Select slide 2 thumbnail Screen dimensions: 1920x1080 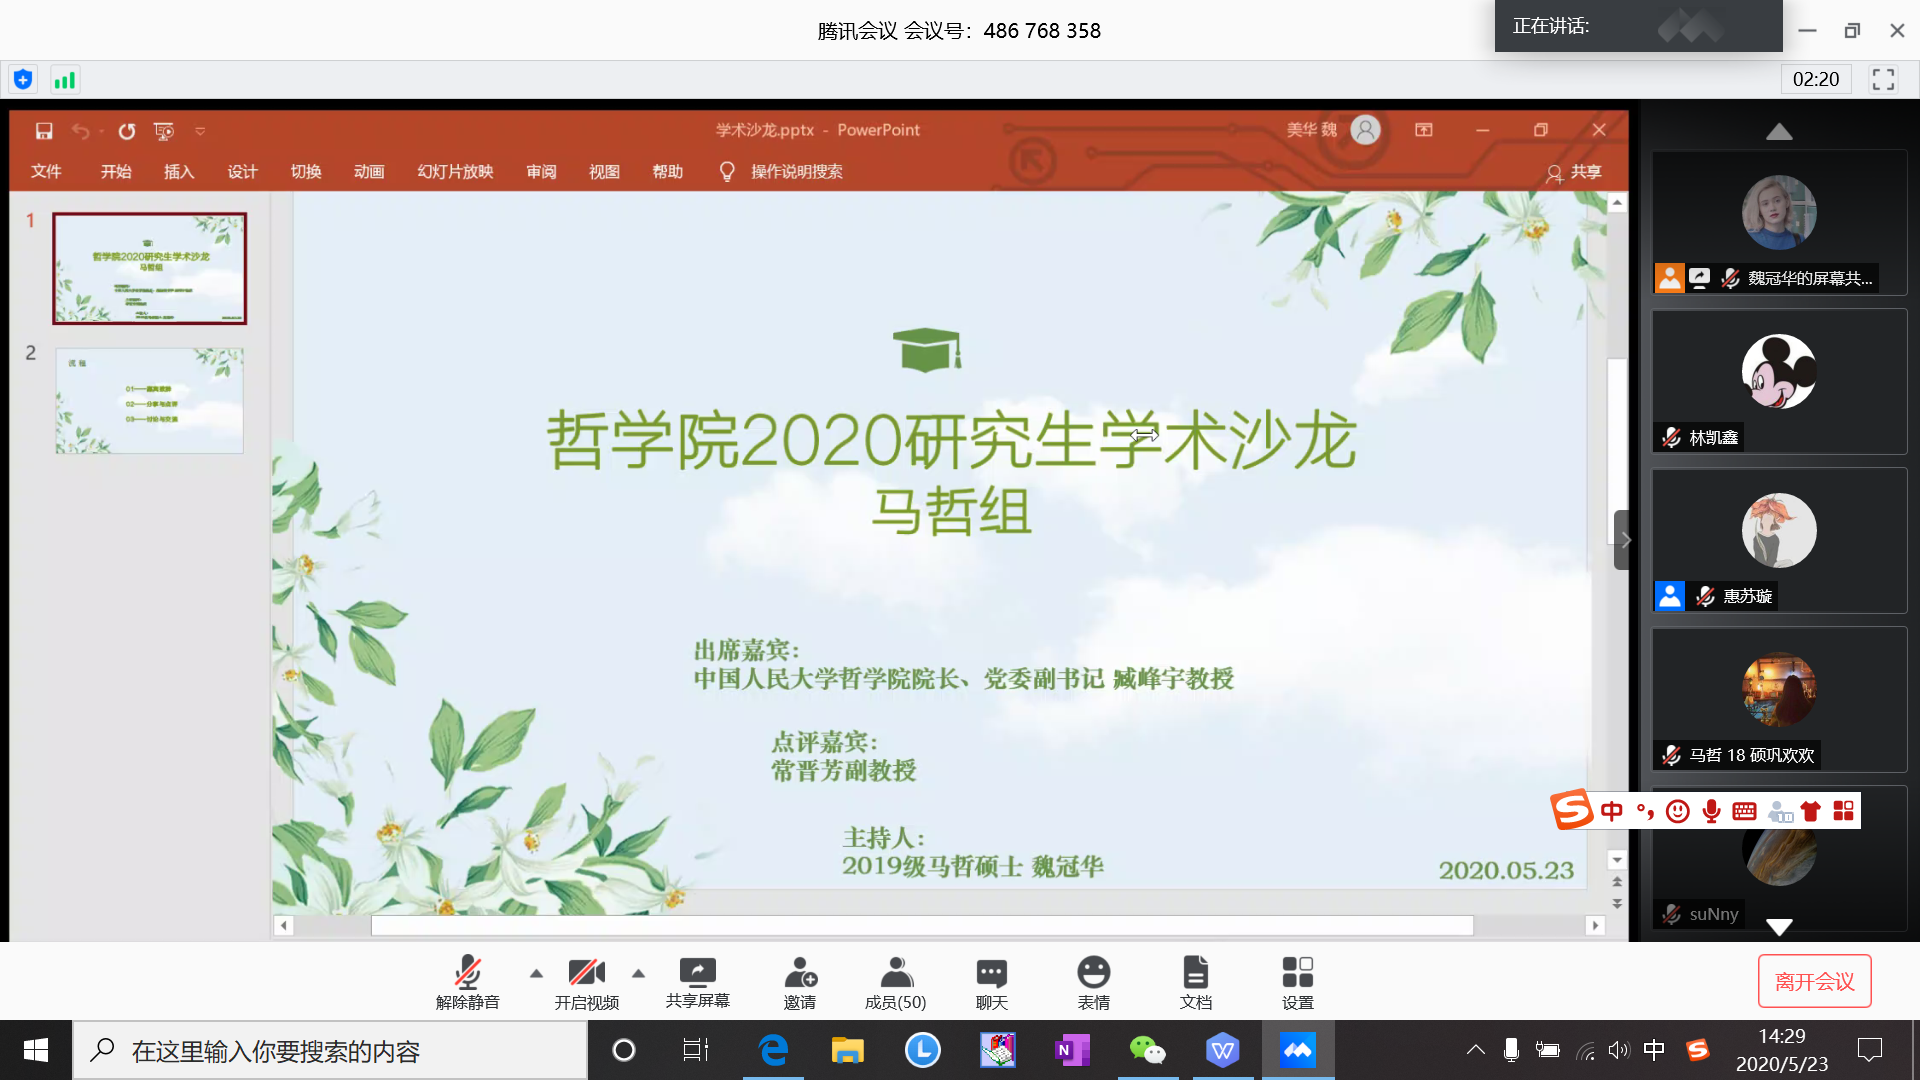pos(149,401)
